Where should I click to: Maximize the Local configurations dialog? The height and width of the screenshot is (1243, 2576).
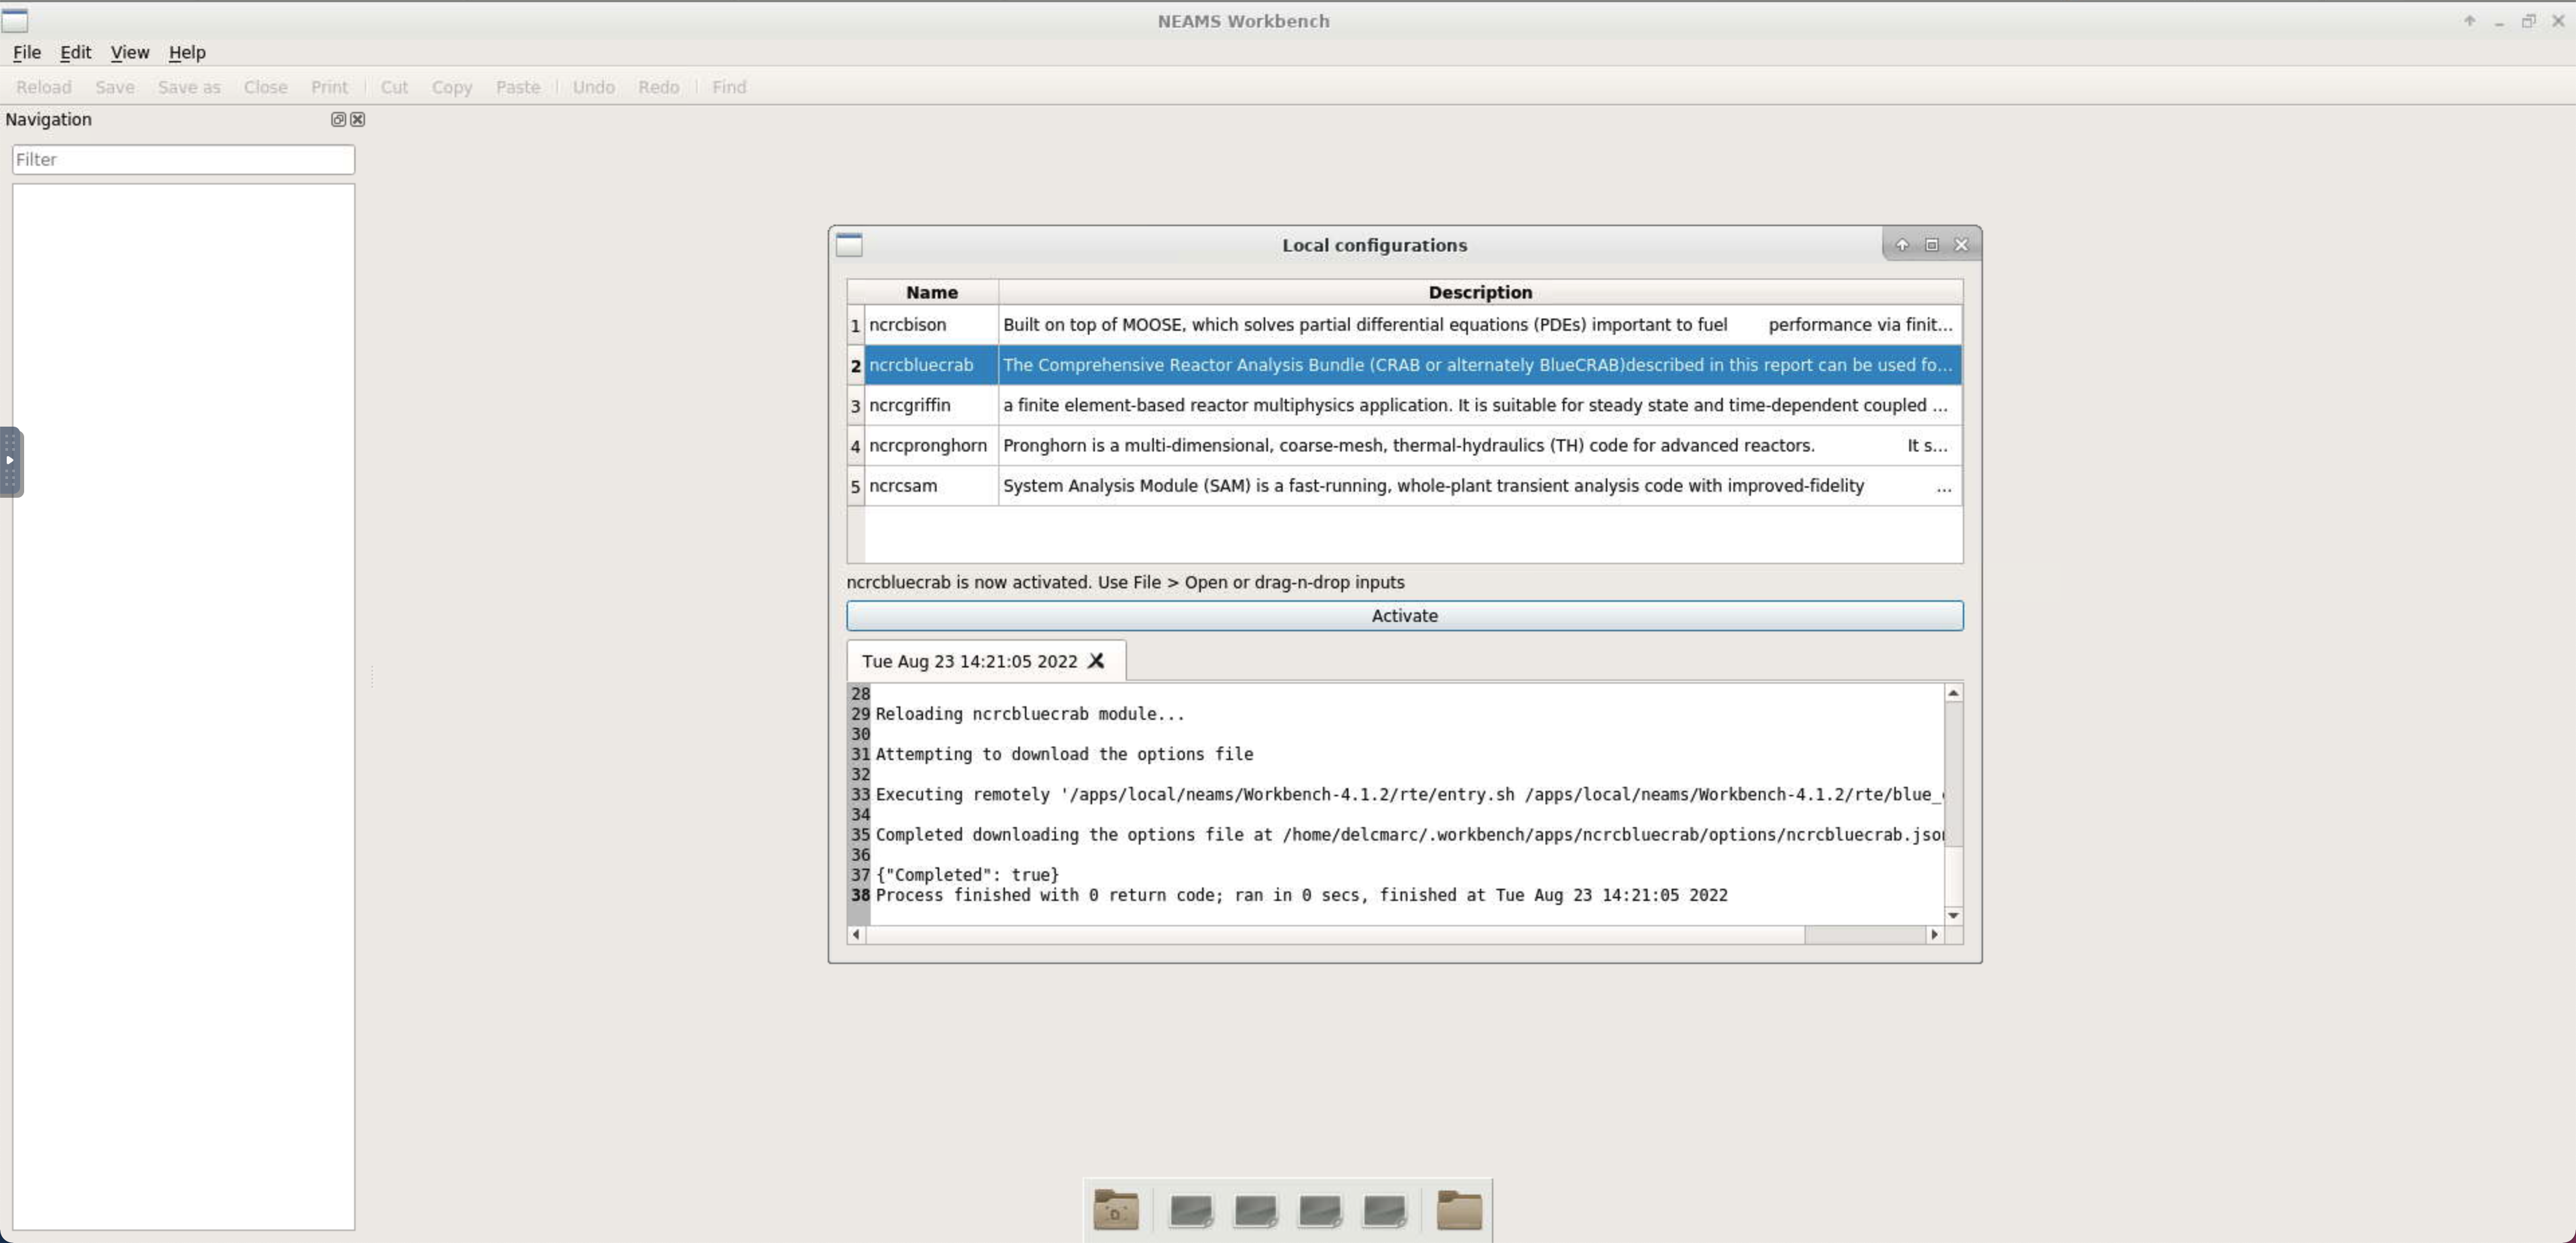(x=1932, y=244)
